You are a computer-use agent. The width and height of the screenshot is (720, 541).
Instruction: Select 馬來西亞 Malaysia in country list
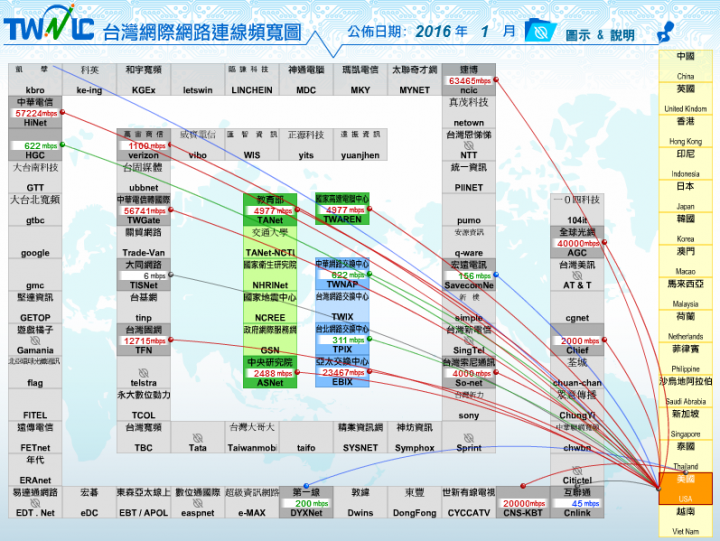(685, 294)
